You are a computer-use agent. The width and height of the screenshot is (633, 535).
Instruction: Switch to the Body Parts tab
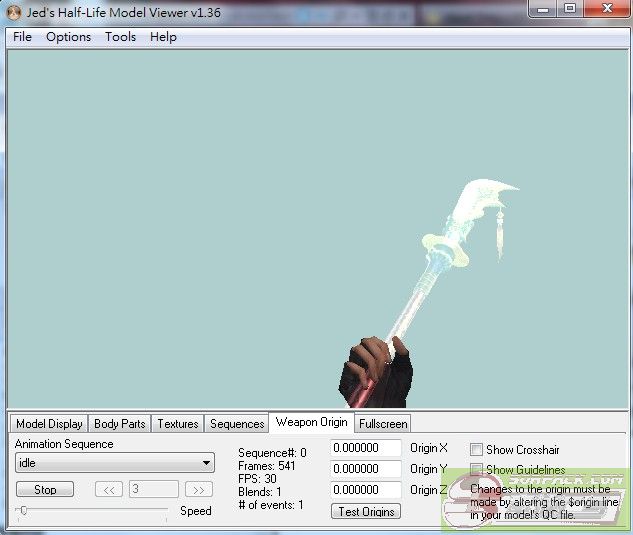pos(119,424)
